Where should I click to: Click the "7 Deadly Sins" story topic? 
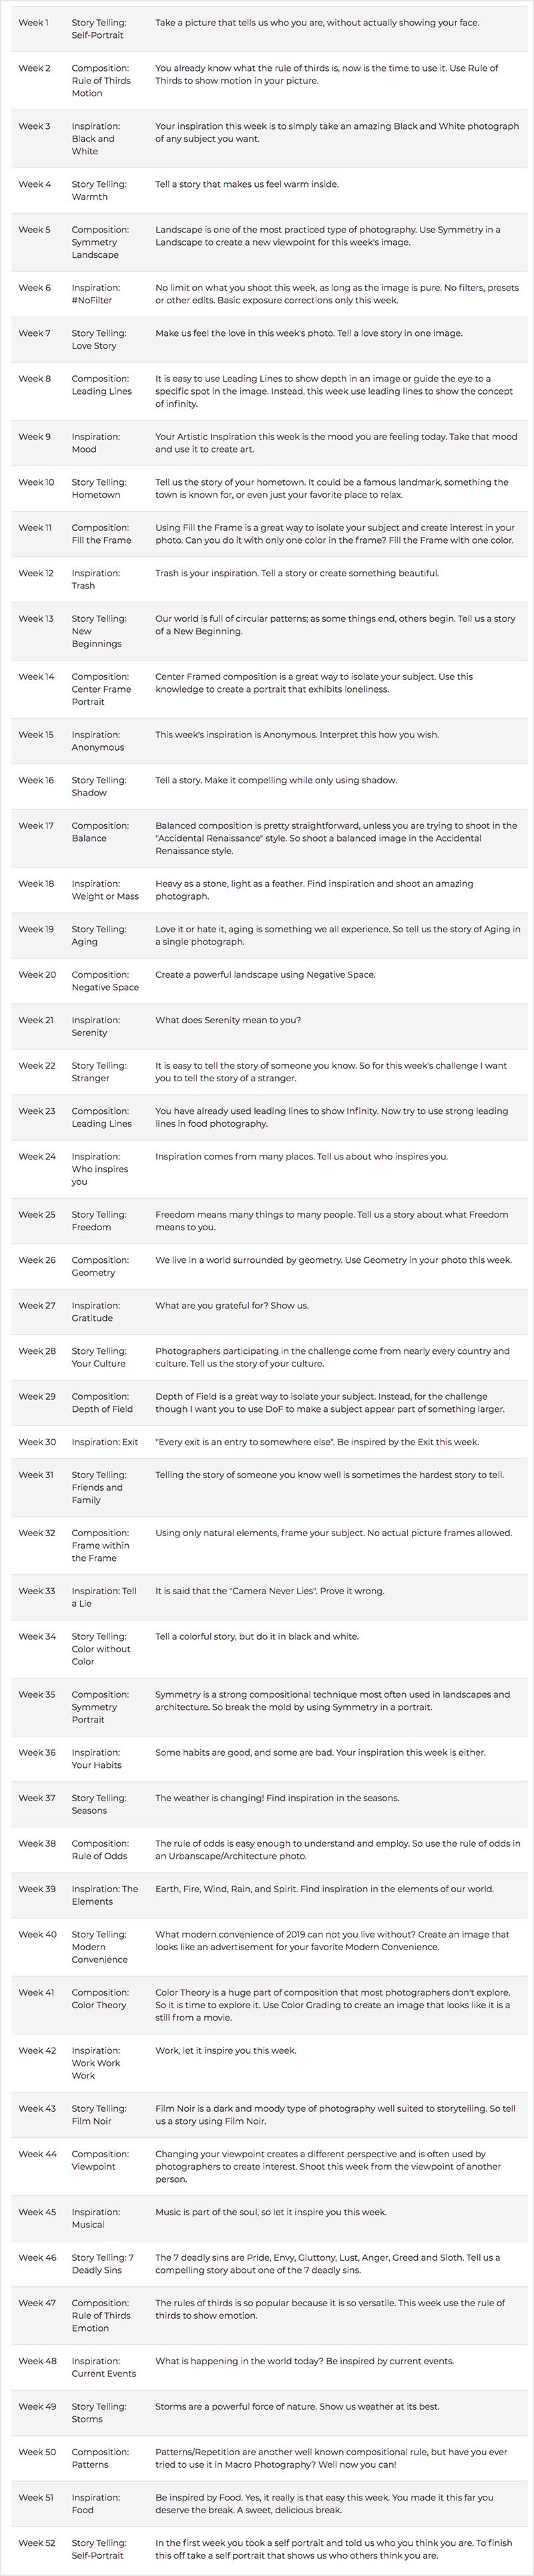pos(102,2263)
